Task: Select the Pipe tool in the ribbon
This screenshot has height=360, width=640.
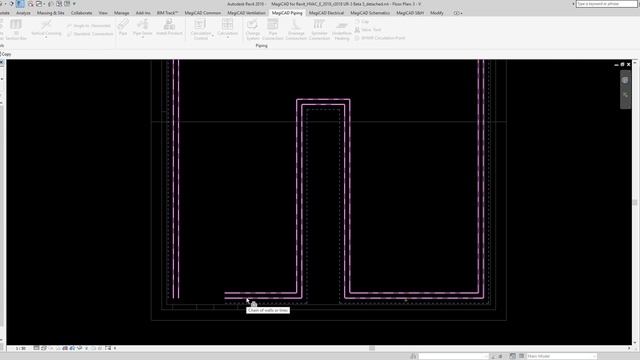Action: pyautogui.click(x=123, y=28)
